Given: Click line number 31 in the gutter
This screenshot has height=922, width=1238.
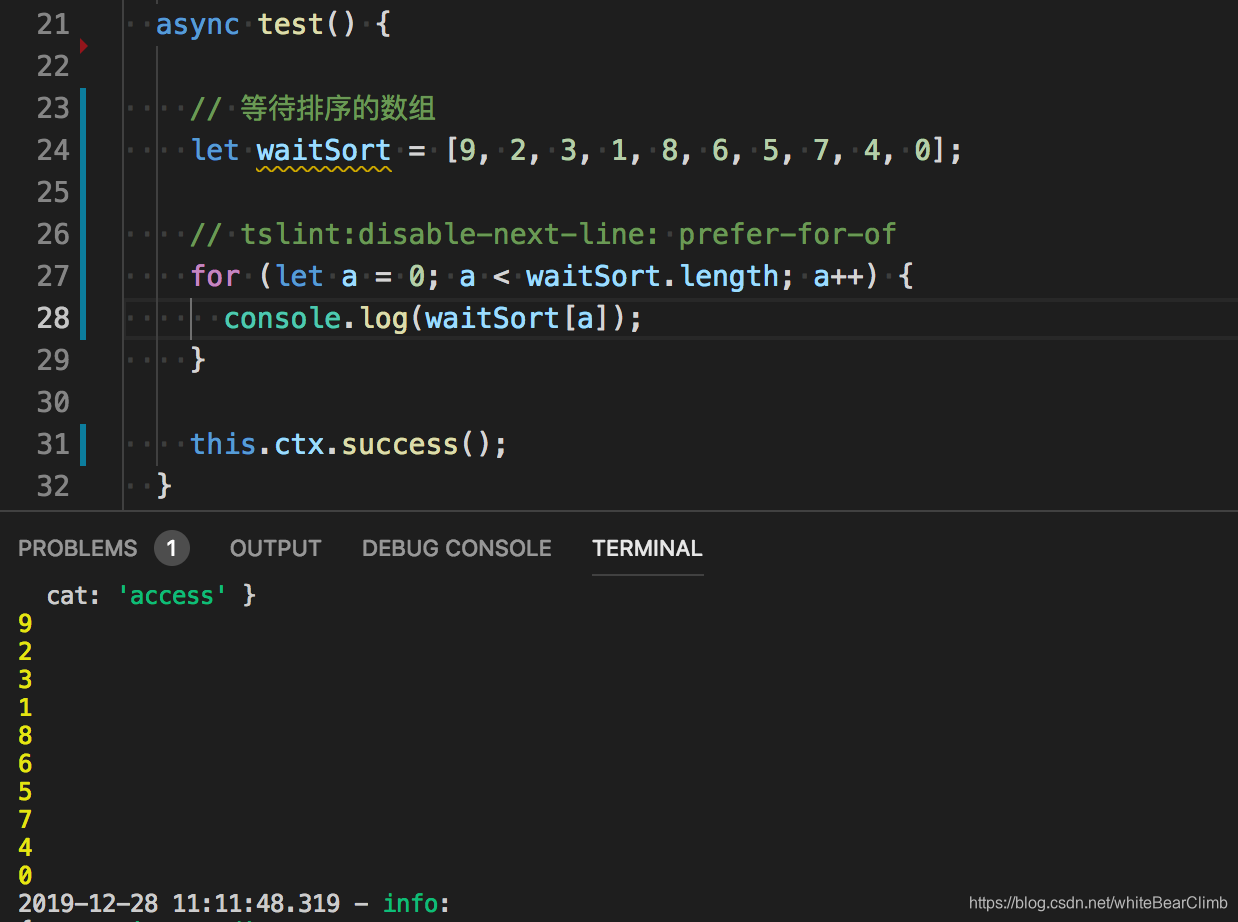Looking at the screenshot, I should tap(53, 444).
